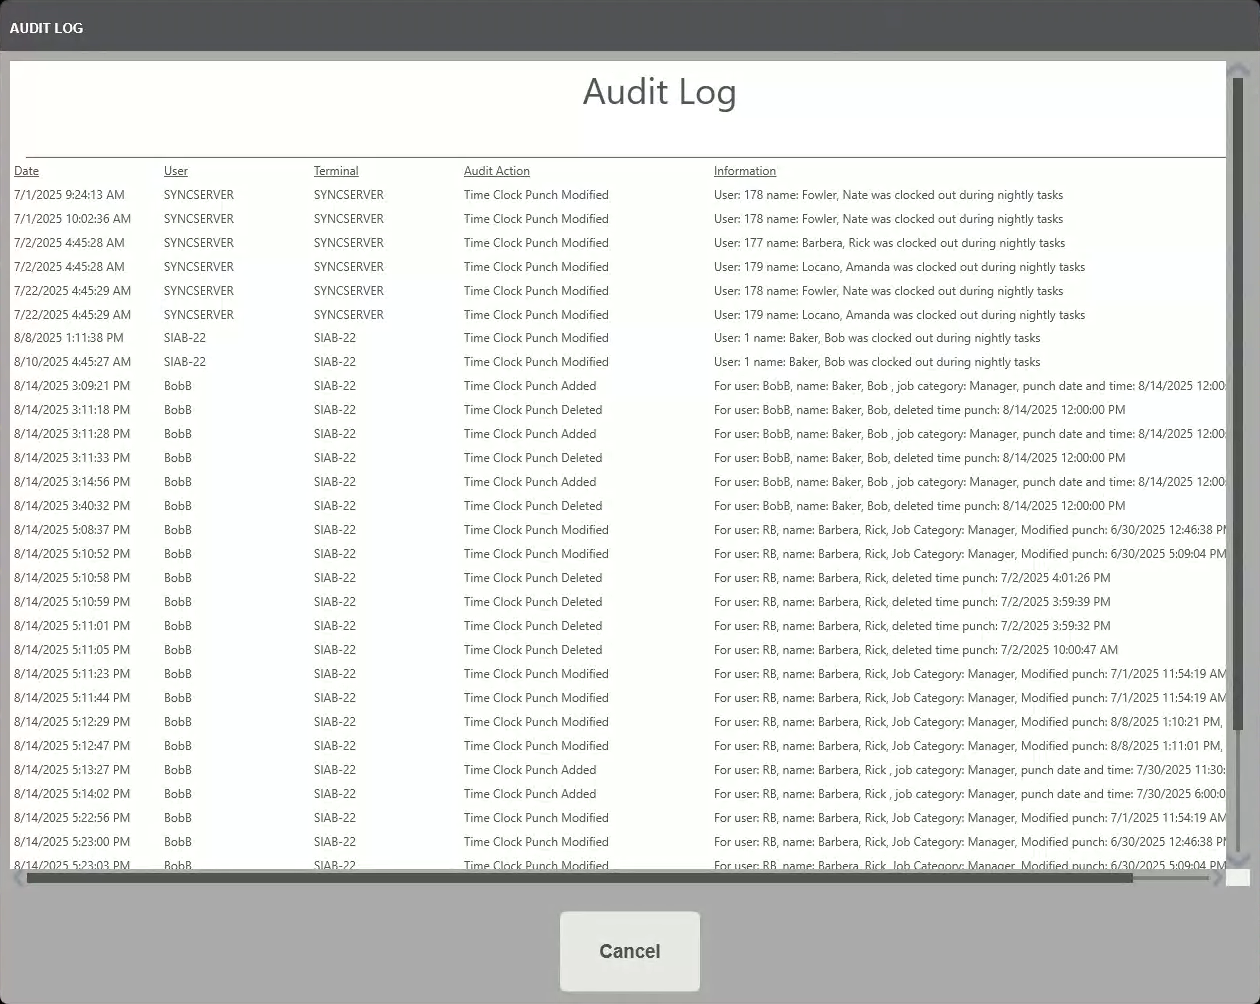The width and height of the screenshot is (1260, 1004).
Task: Click BobB user in the 8/14/2025 3:09:21 PM row
Action: (178, 386)
